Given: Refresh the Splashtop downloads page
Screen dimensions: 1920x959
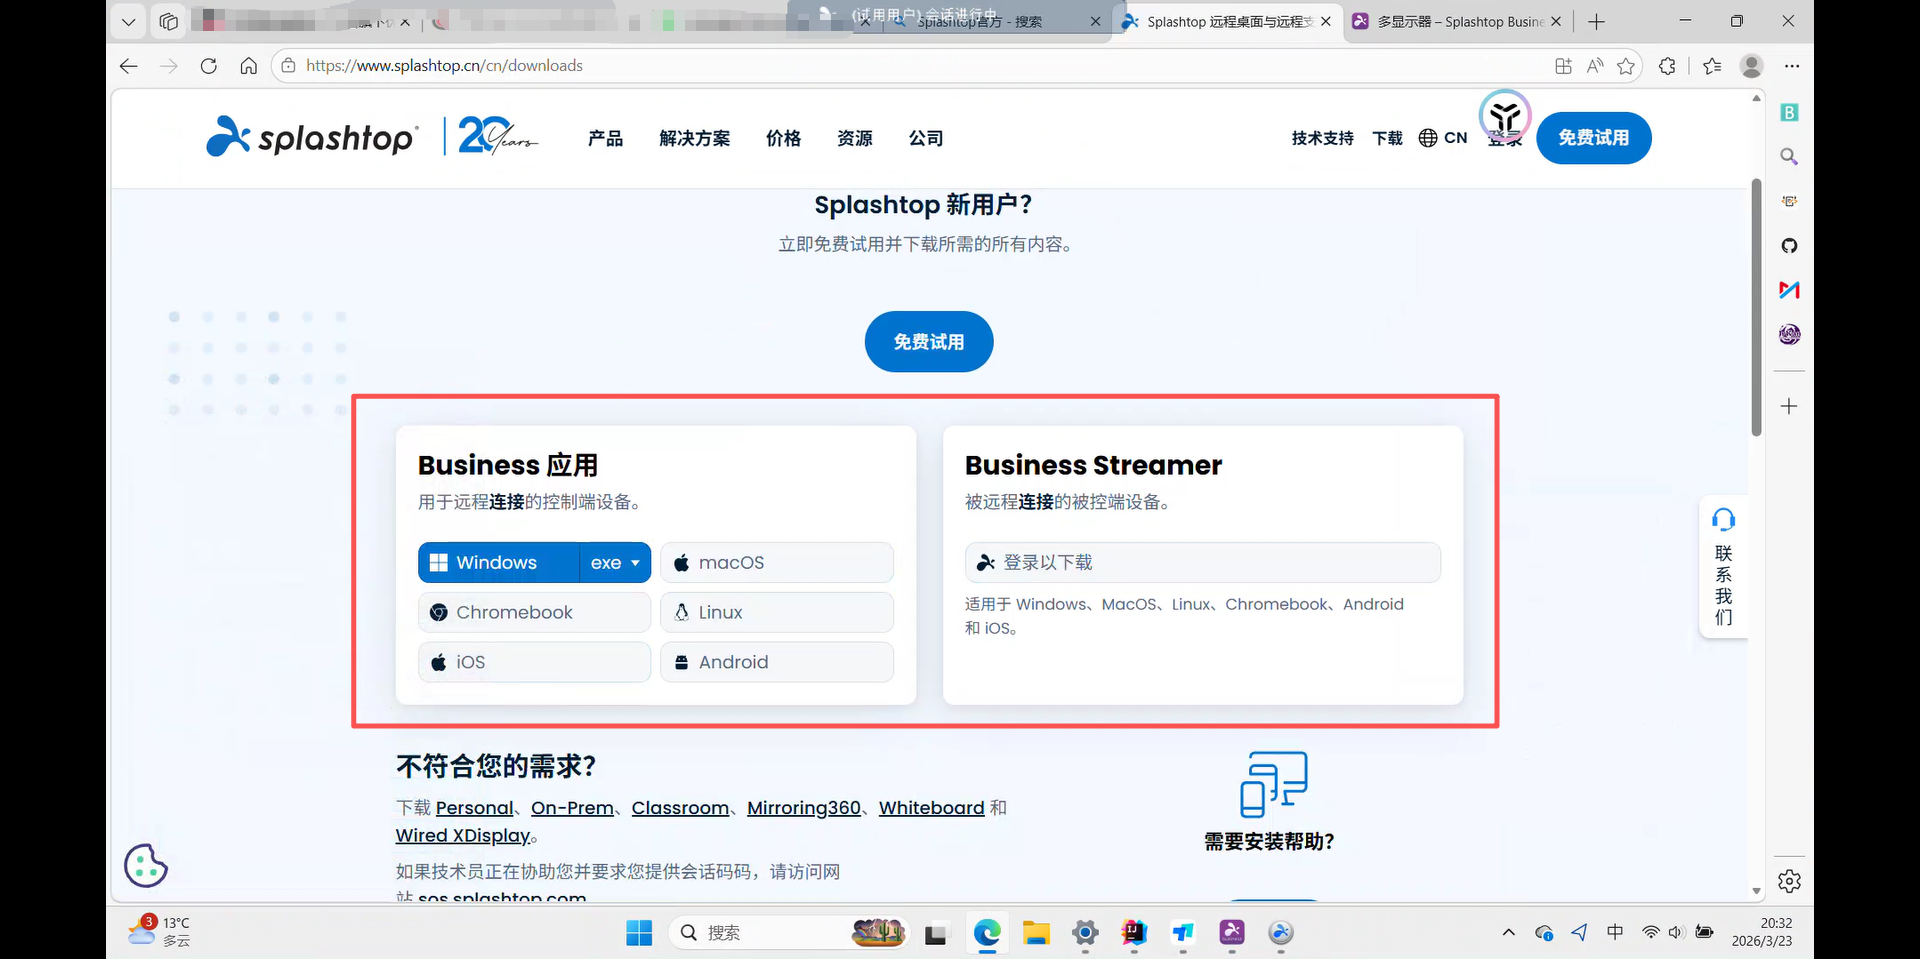Looking at the screenshot, I should (208, 66).
